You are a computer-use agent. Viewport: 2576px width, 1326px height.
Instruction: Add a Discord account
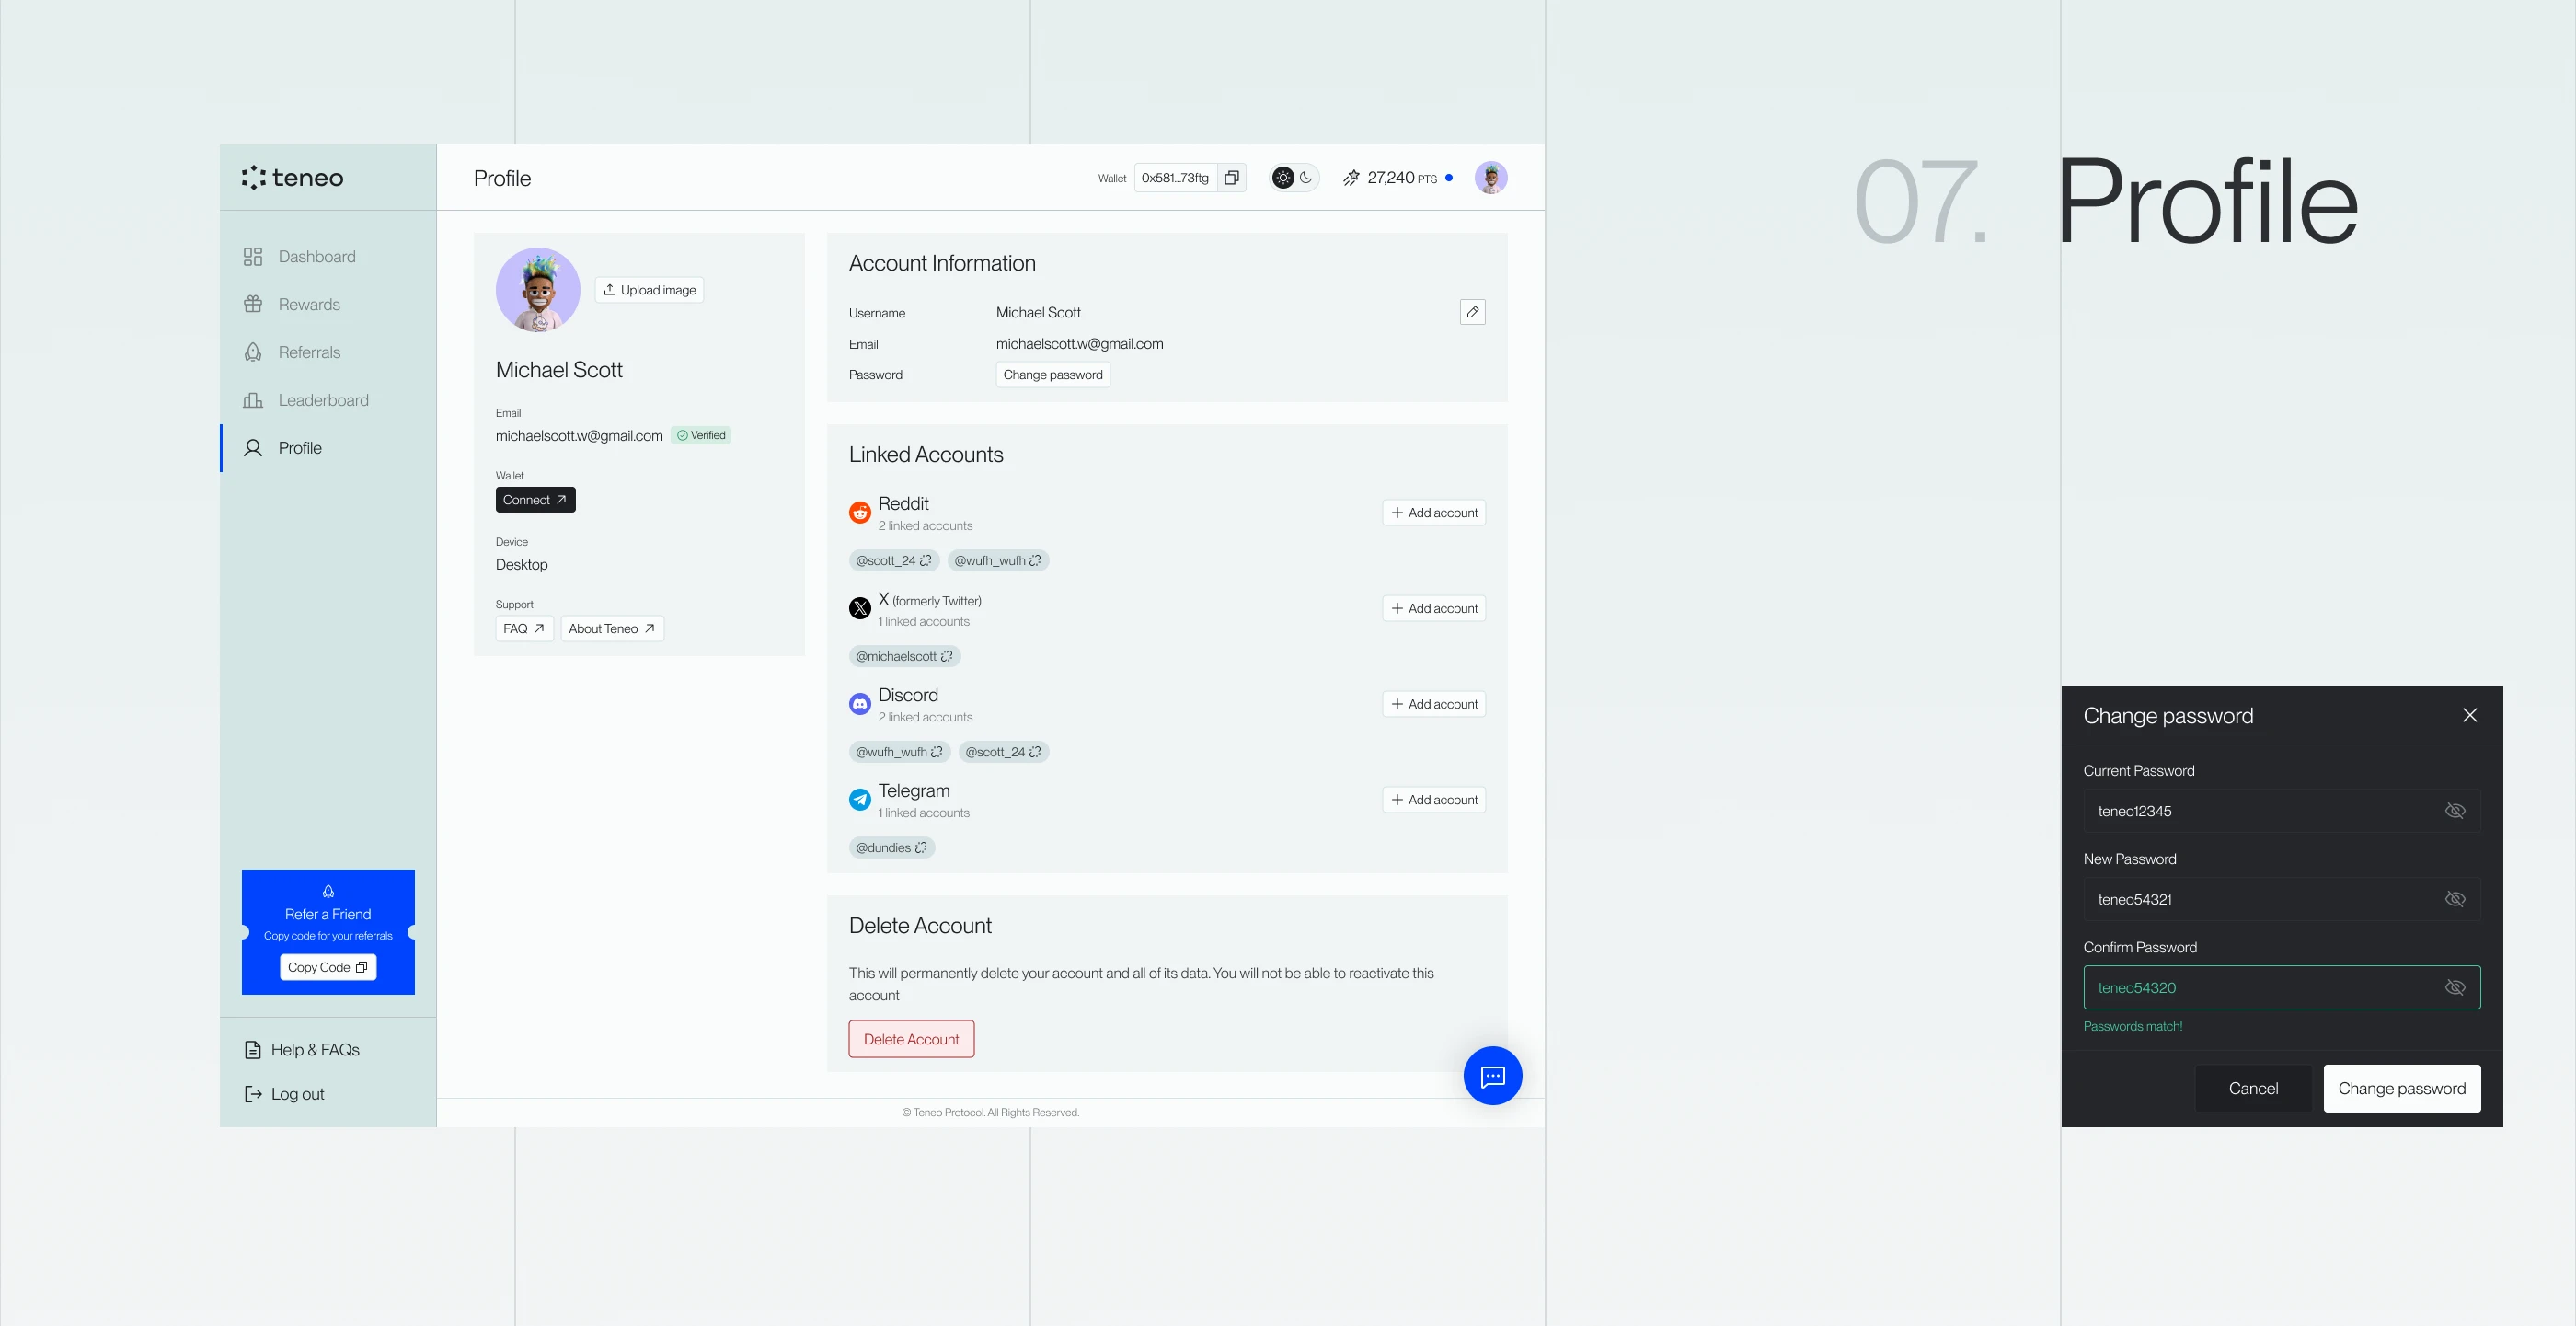click(1433, 704)
